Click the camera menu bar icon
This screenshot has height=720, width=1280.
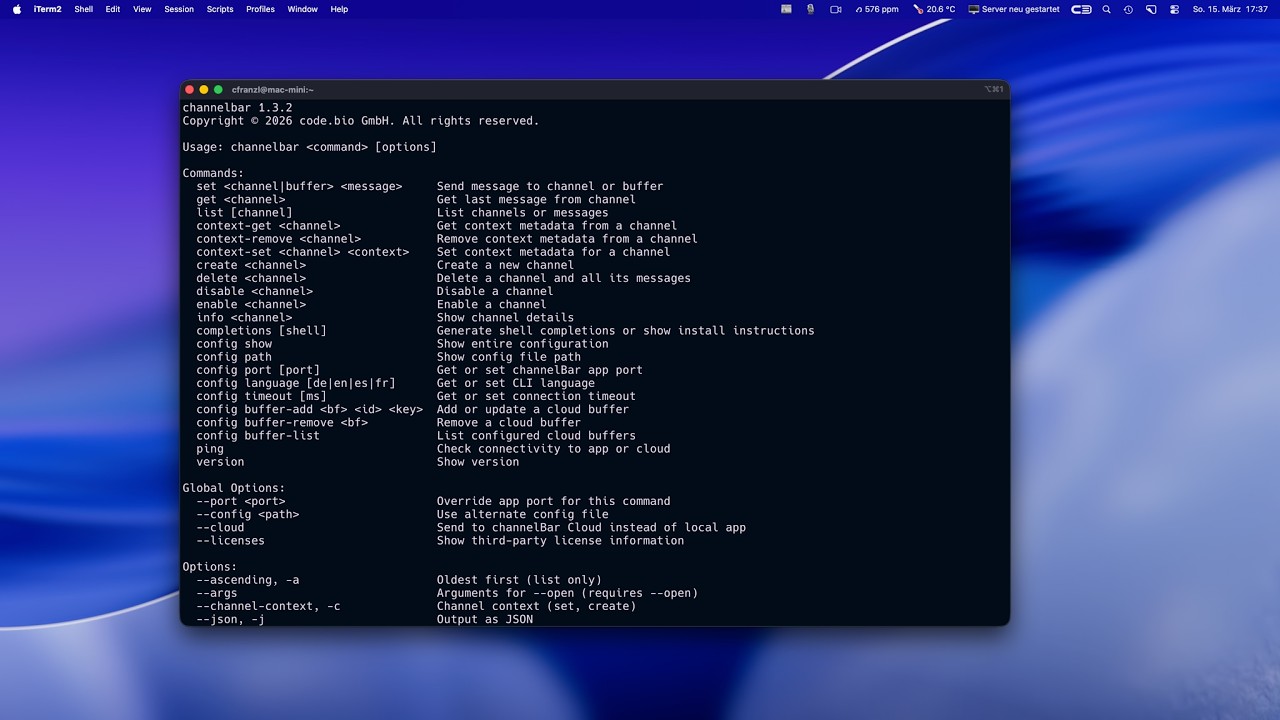tap(835, 9)
